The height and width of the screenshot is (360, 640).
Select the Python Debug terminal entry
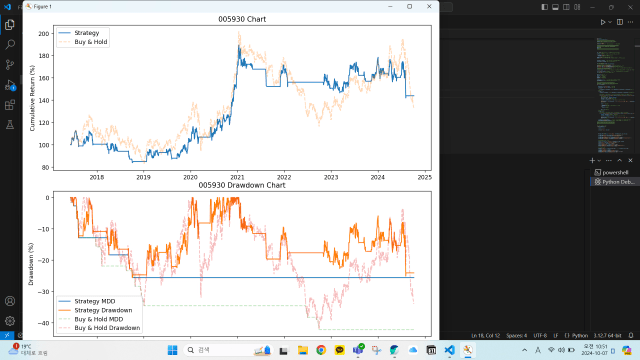[615, 182]
